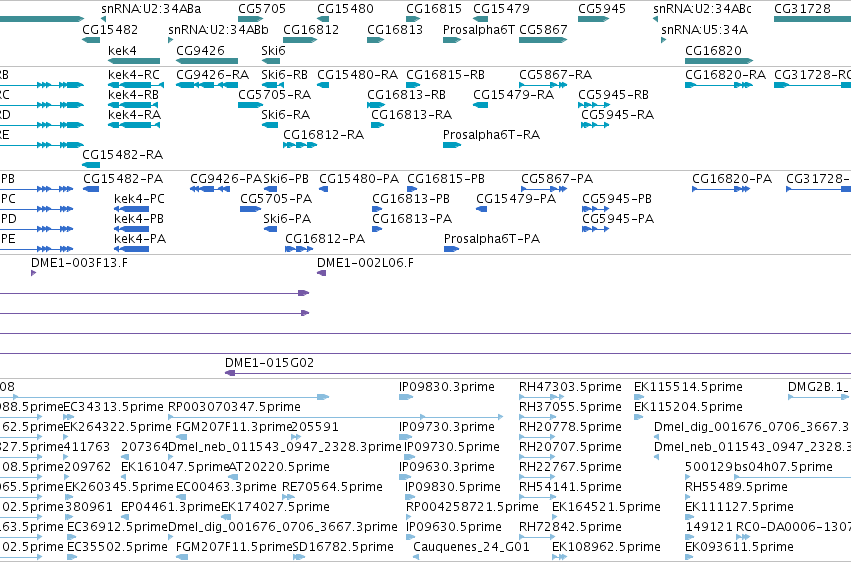
Task: Select the CG9426 gene label
Action: [200, 50]
